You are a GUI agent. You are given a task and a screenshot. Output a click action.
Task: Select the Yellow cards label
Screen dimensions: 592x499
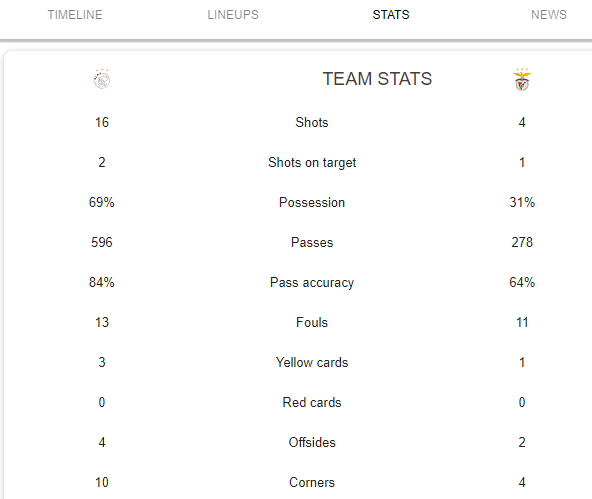(x=312, y=362)
